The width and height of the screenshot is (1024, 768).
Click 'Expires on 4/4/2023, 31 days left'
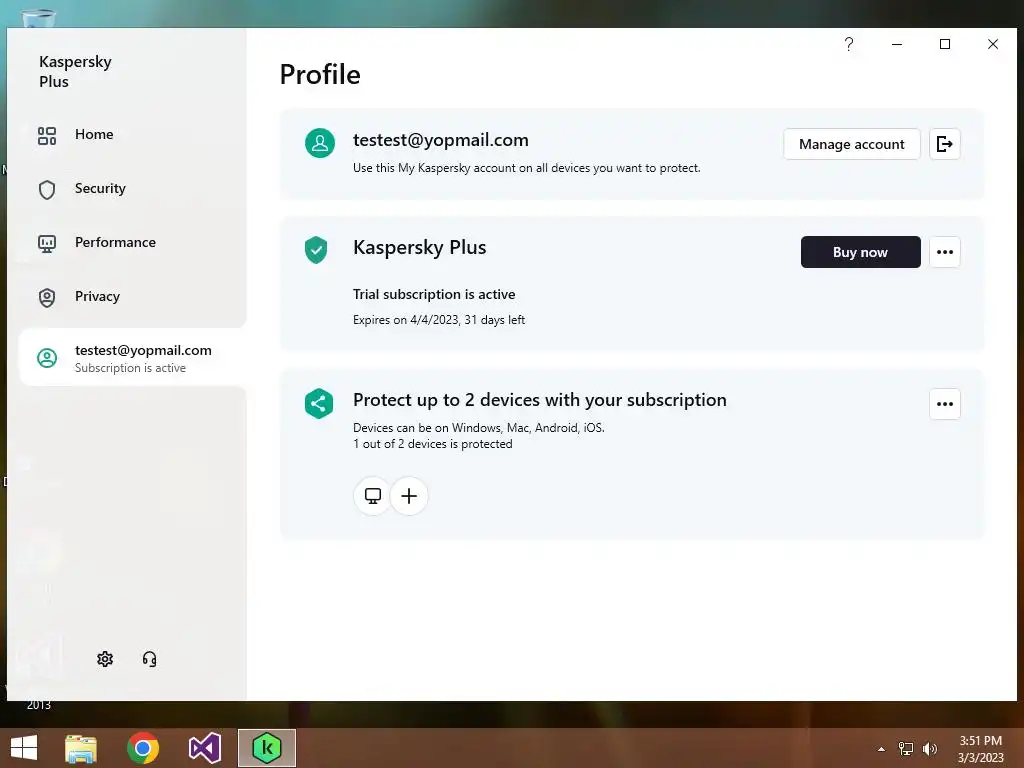pyautogui.click(x=439, y=320)
